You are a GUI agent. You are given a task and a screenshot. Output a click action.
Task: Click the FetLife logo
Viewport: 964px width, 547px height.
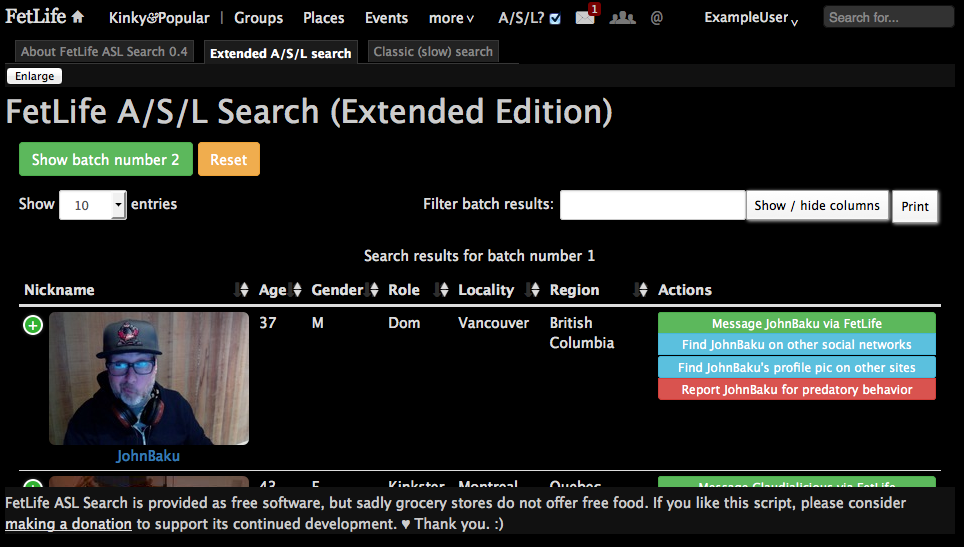[36, 16]
